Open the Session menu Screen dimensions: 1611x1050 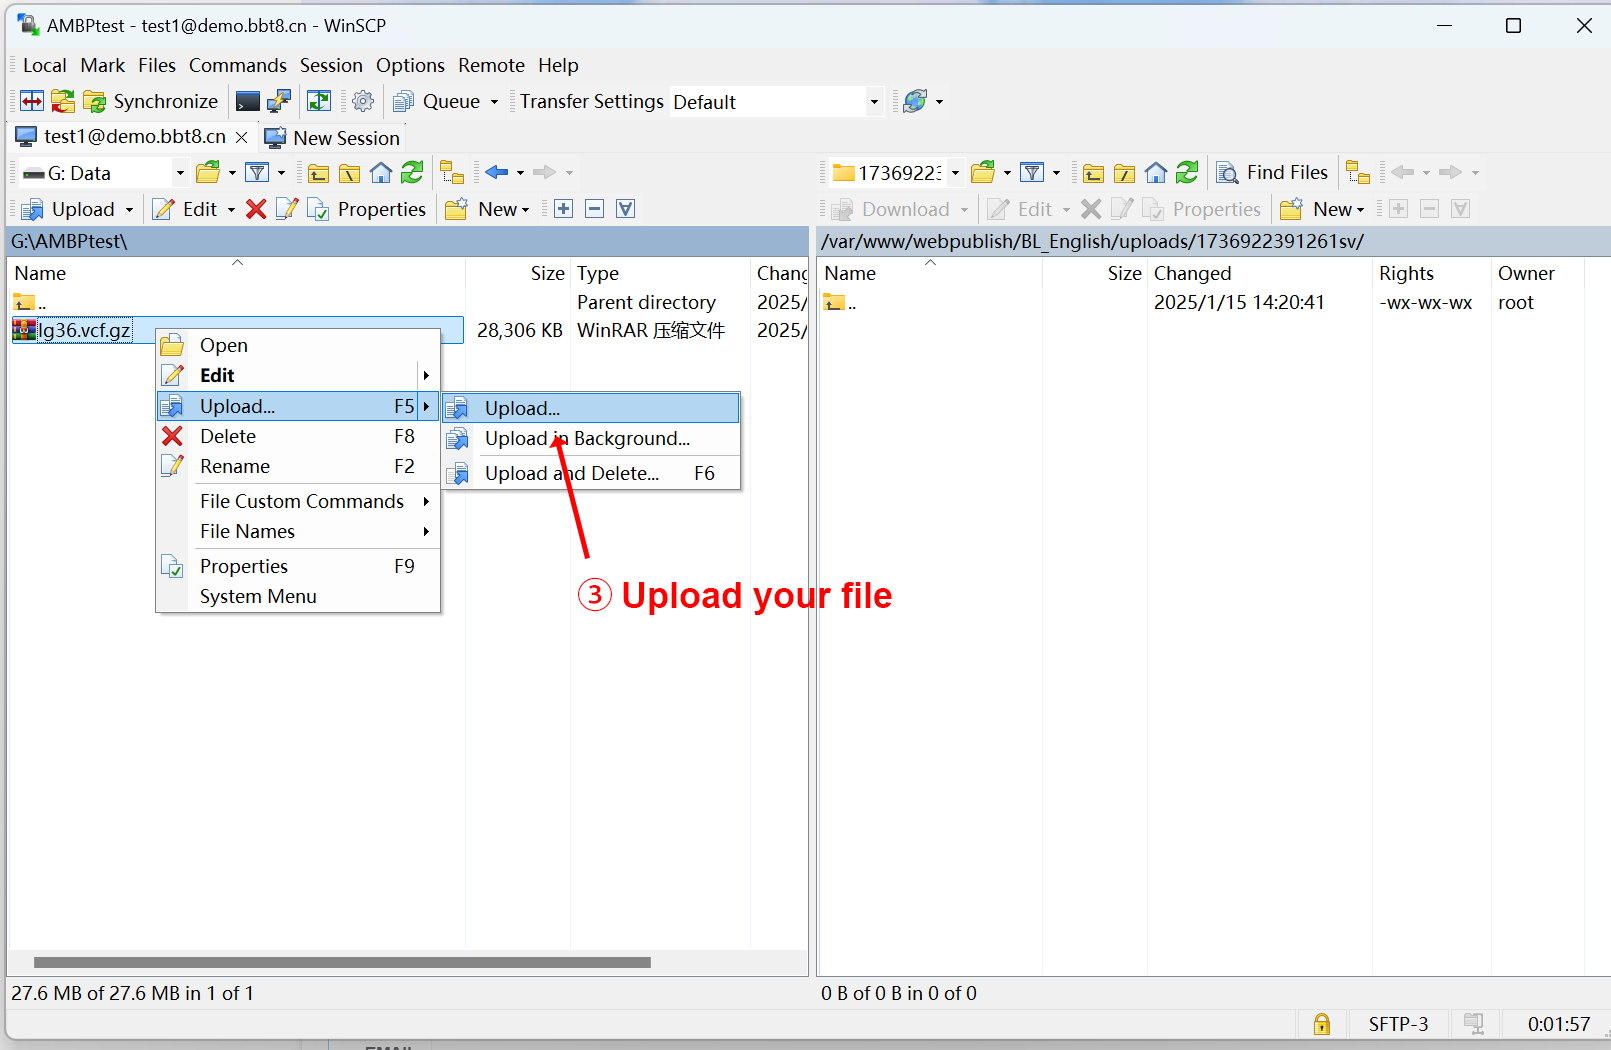point(331,65)
